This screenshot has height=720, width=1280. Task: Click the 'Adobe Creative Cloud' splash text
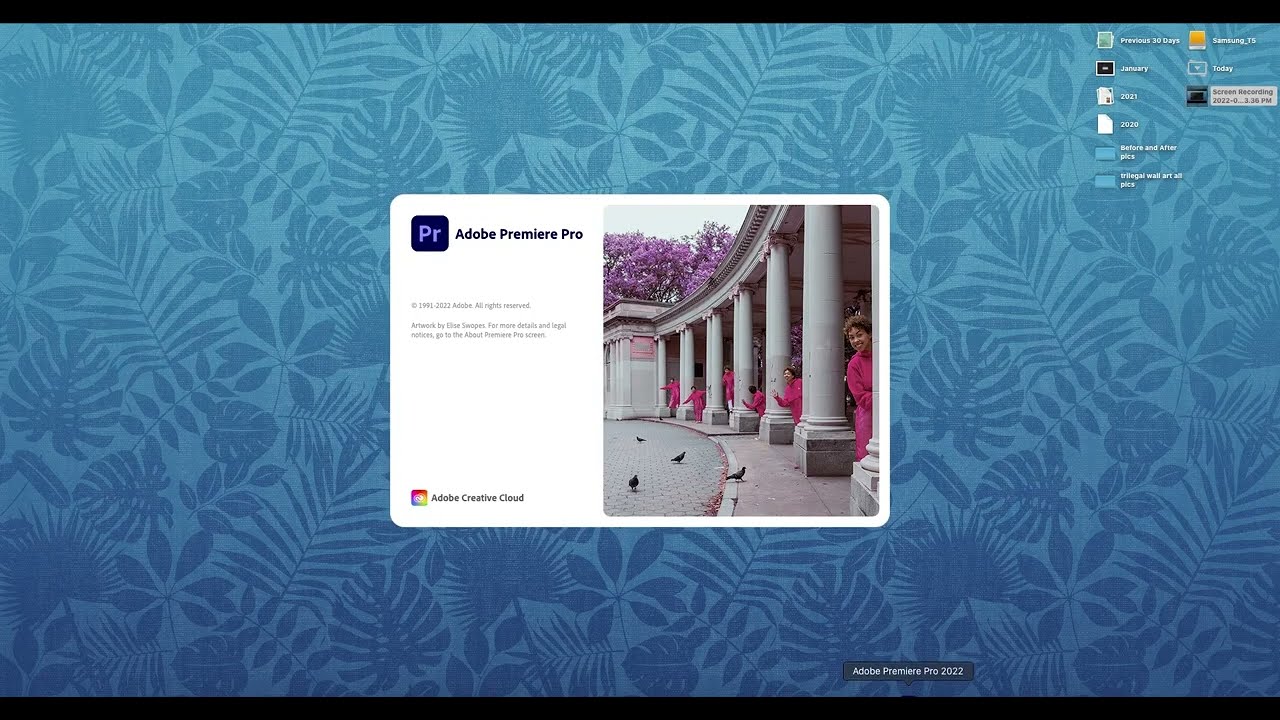click(x=478, y=498)
